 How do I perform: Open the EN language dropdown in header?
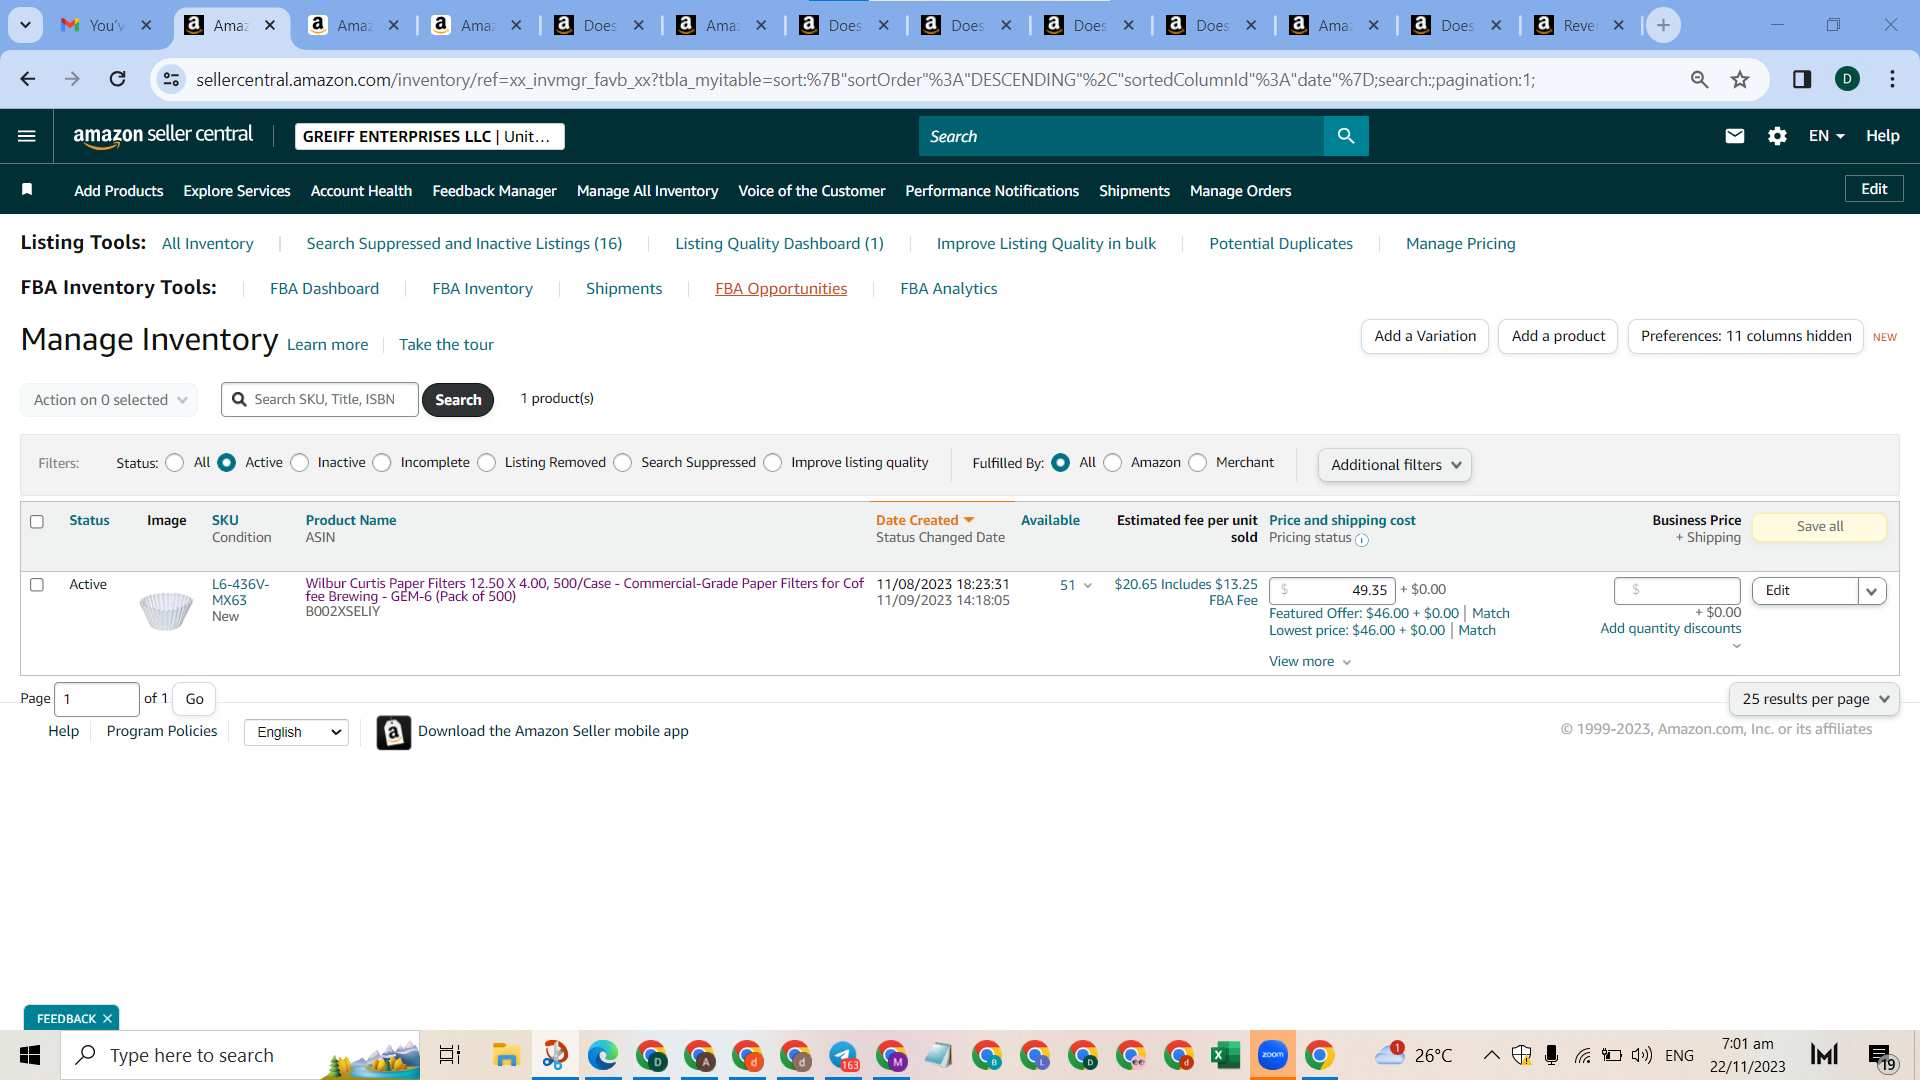pos(1826,136)
